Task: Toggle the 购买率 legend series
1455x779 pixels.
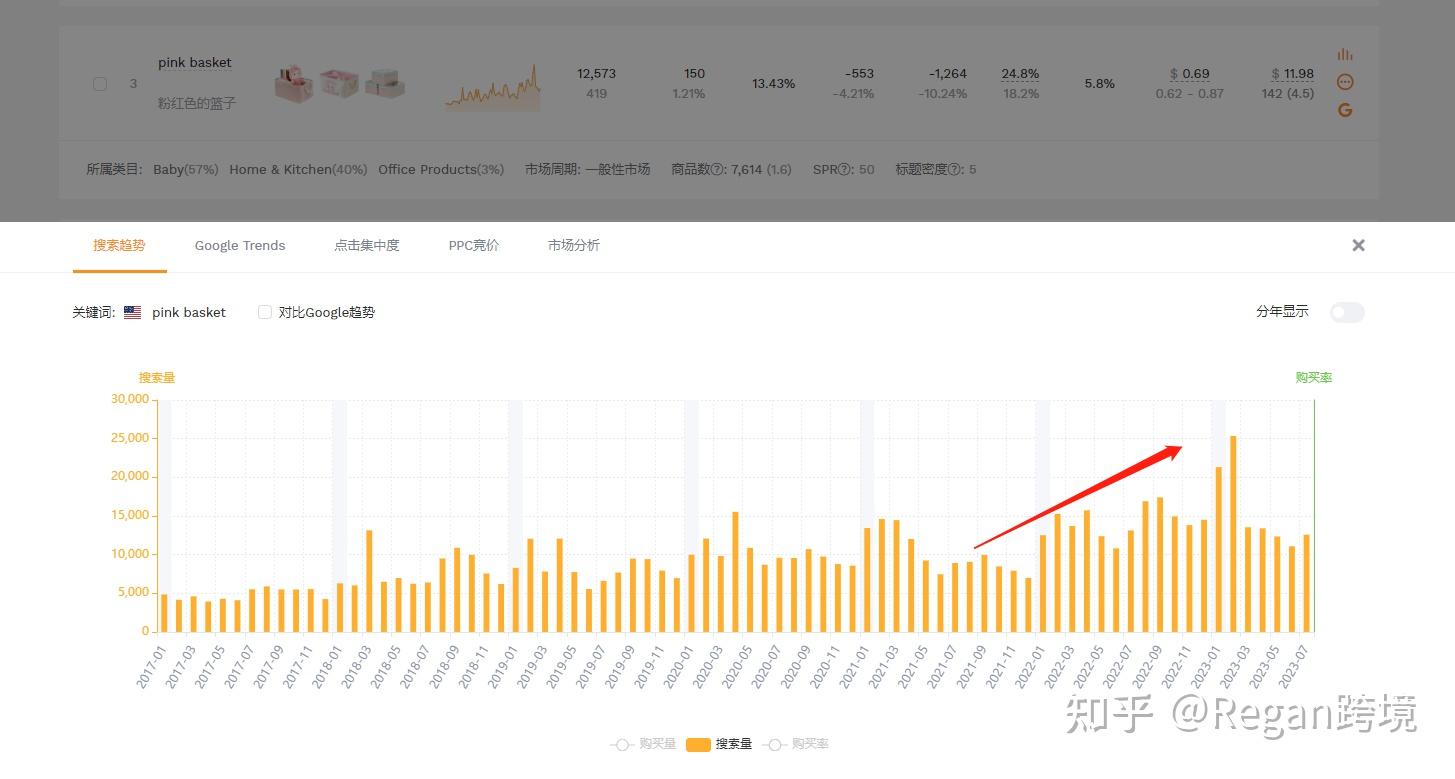Action: [795, 744]
